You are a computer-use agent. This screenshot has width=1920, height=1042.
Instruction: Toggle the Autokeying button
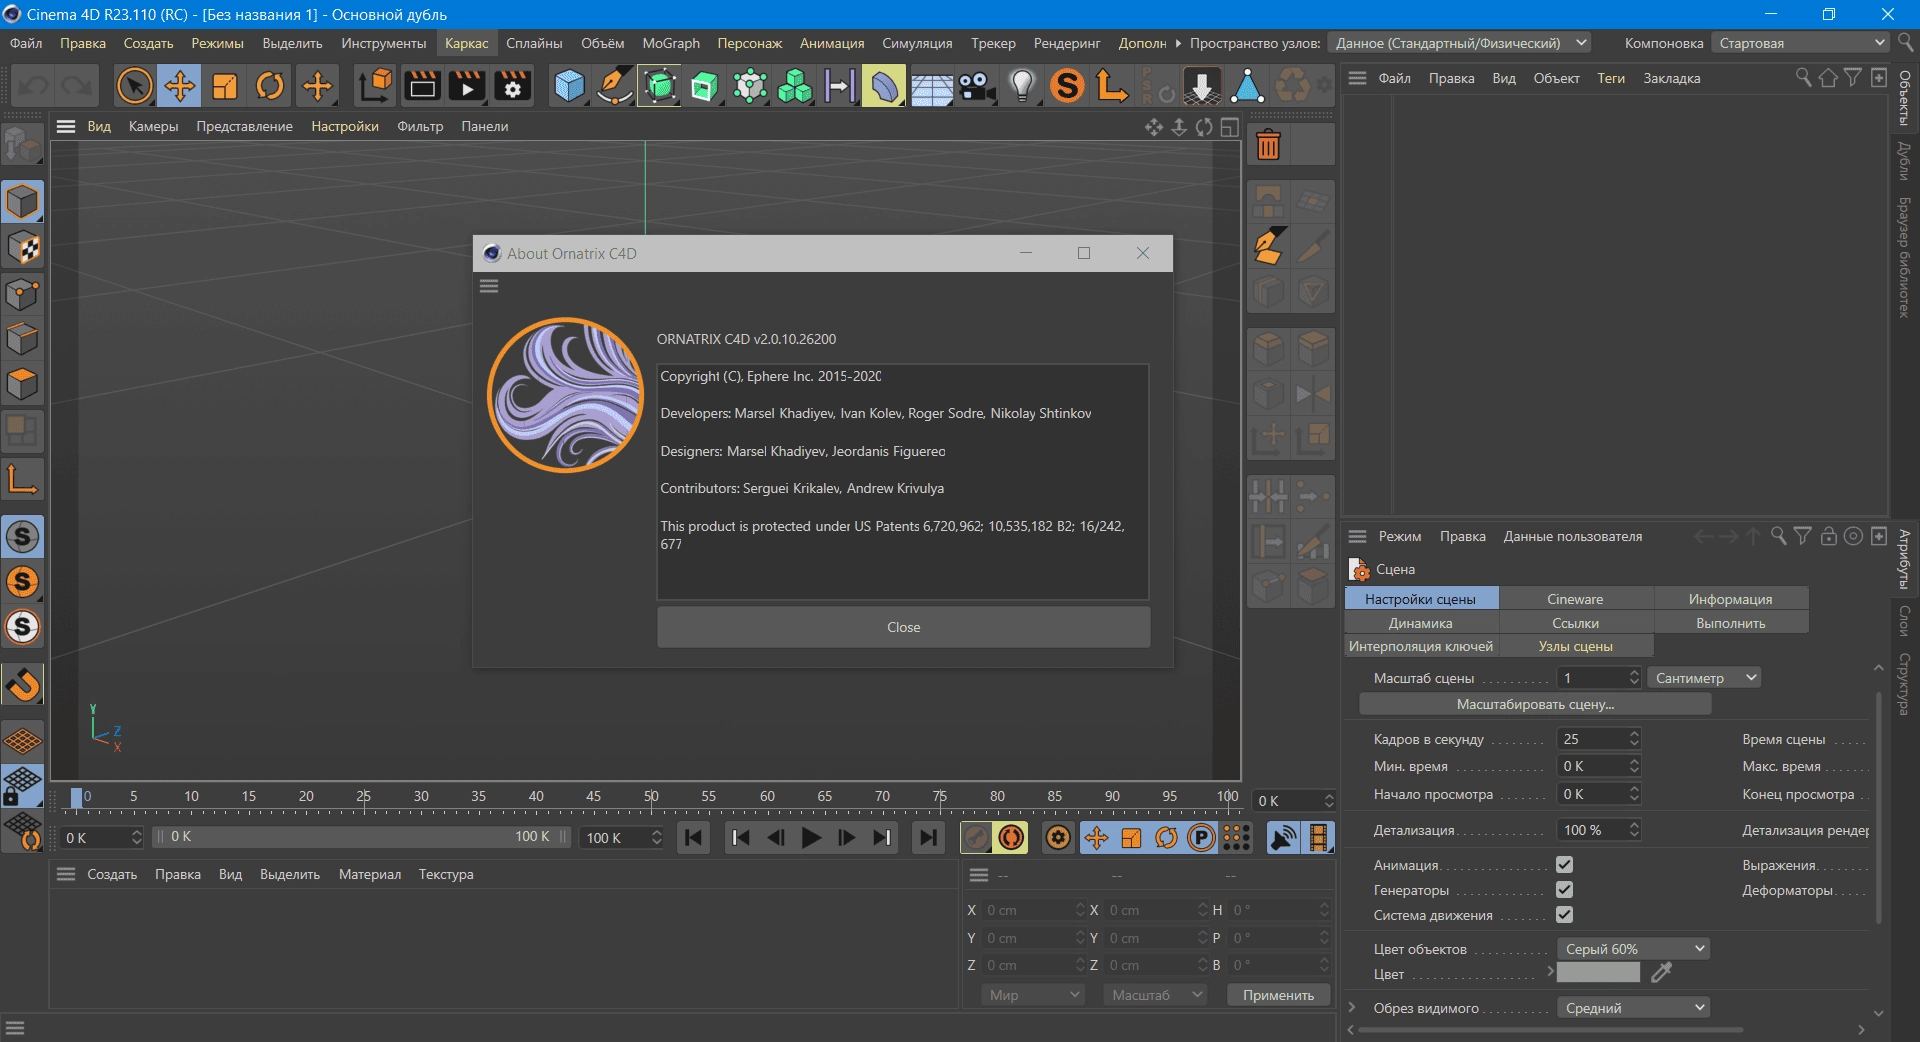tap(1011, 838)
